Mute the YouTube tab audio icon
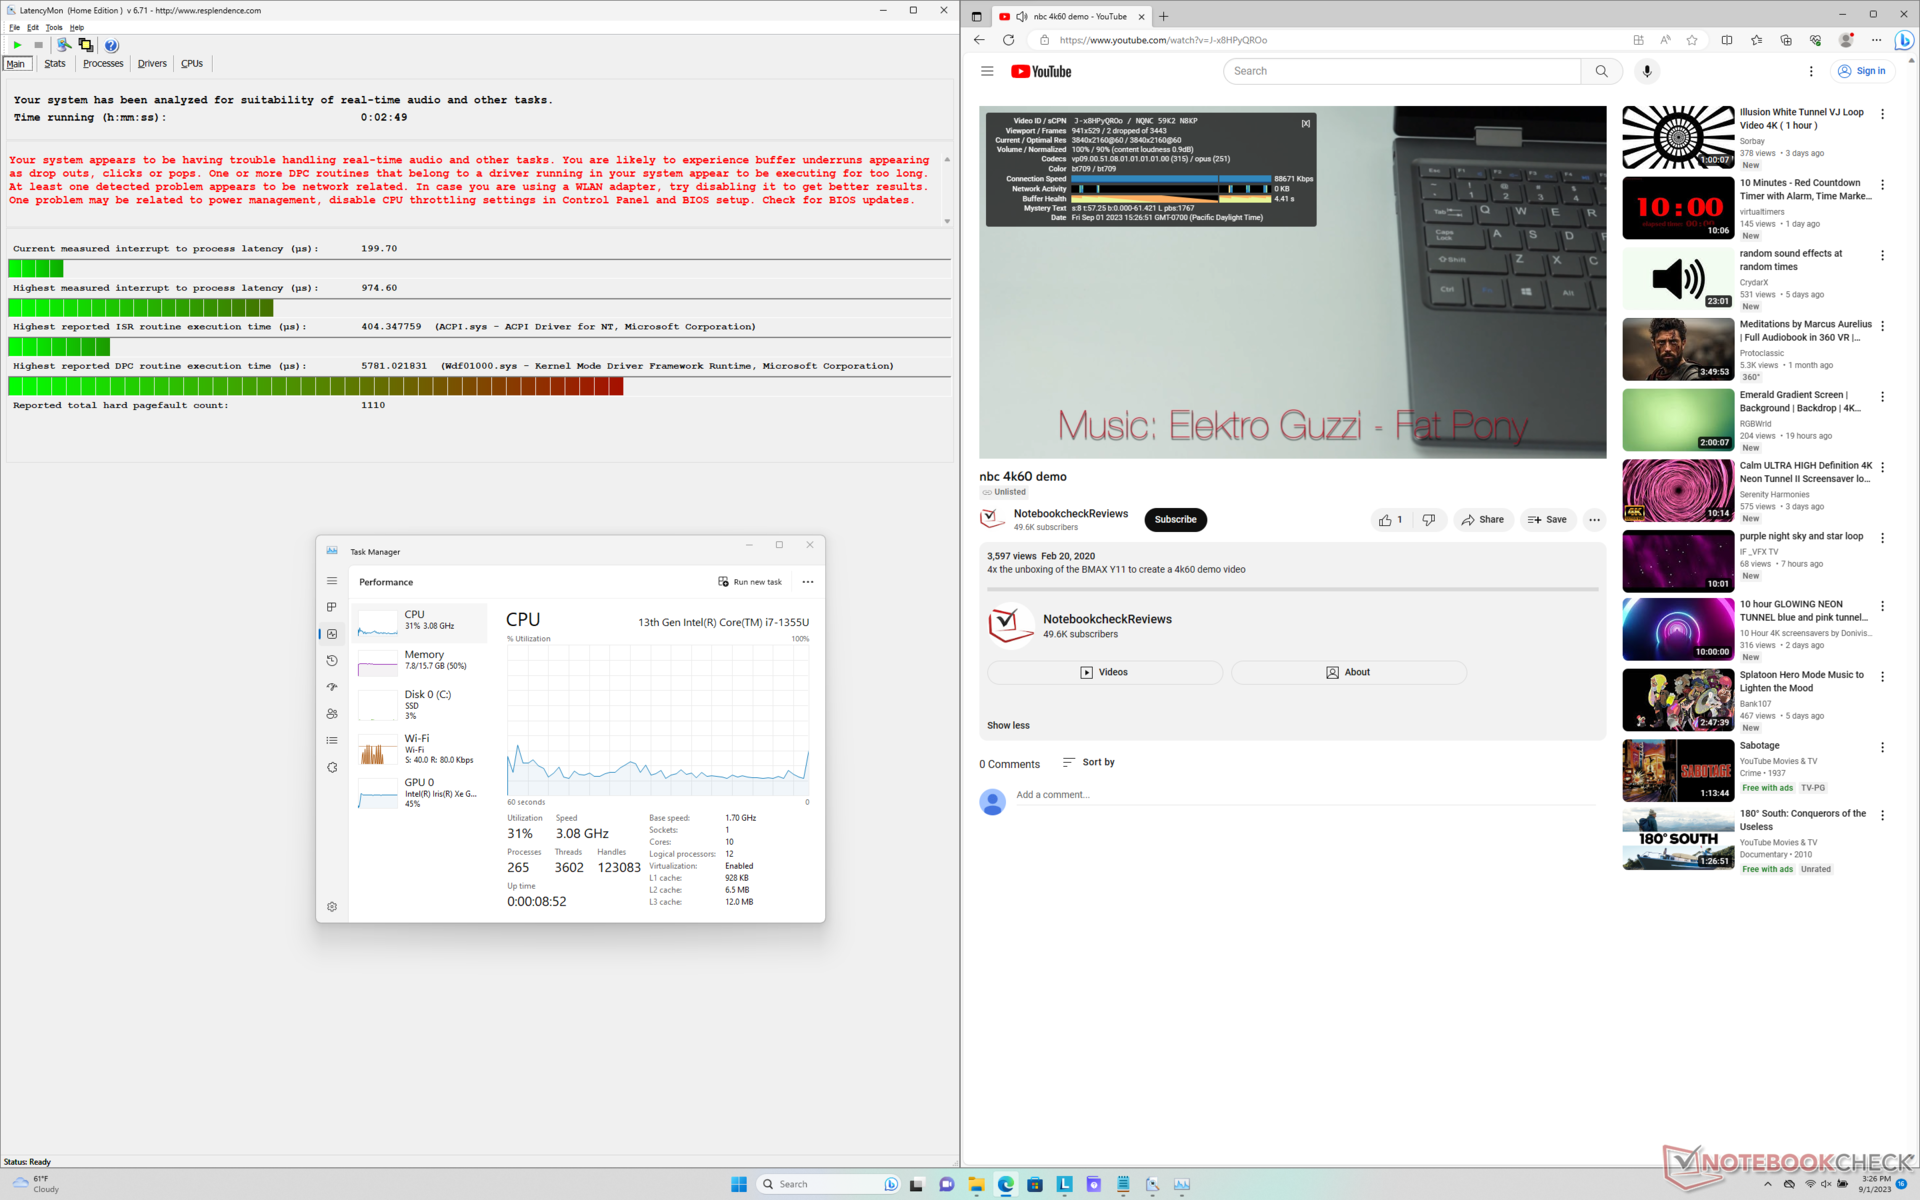Viewport: 1920px width, 1200px height. [x=1021, y=16]
